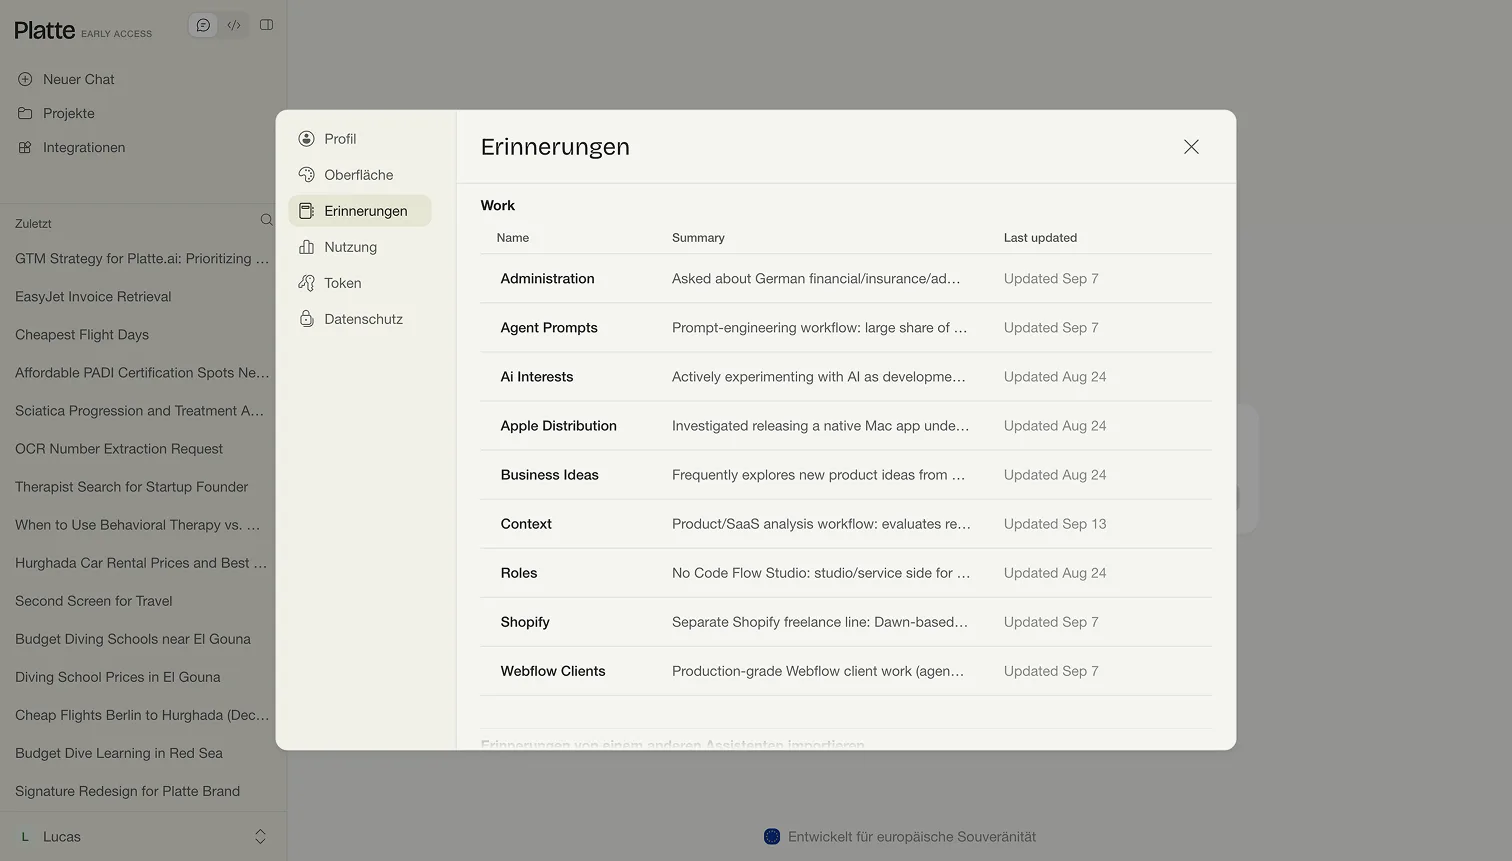
Task: Open the Webflow Clients memory
Action: (x=846, y=671)
